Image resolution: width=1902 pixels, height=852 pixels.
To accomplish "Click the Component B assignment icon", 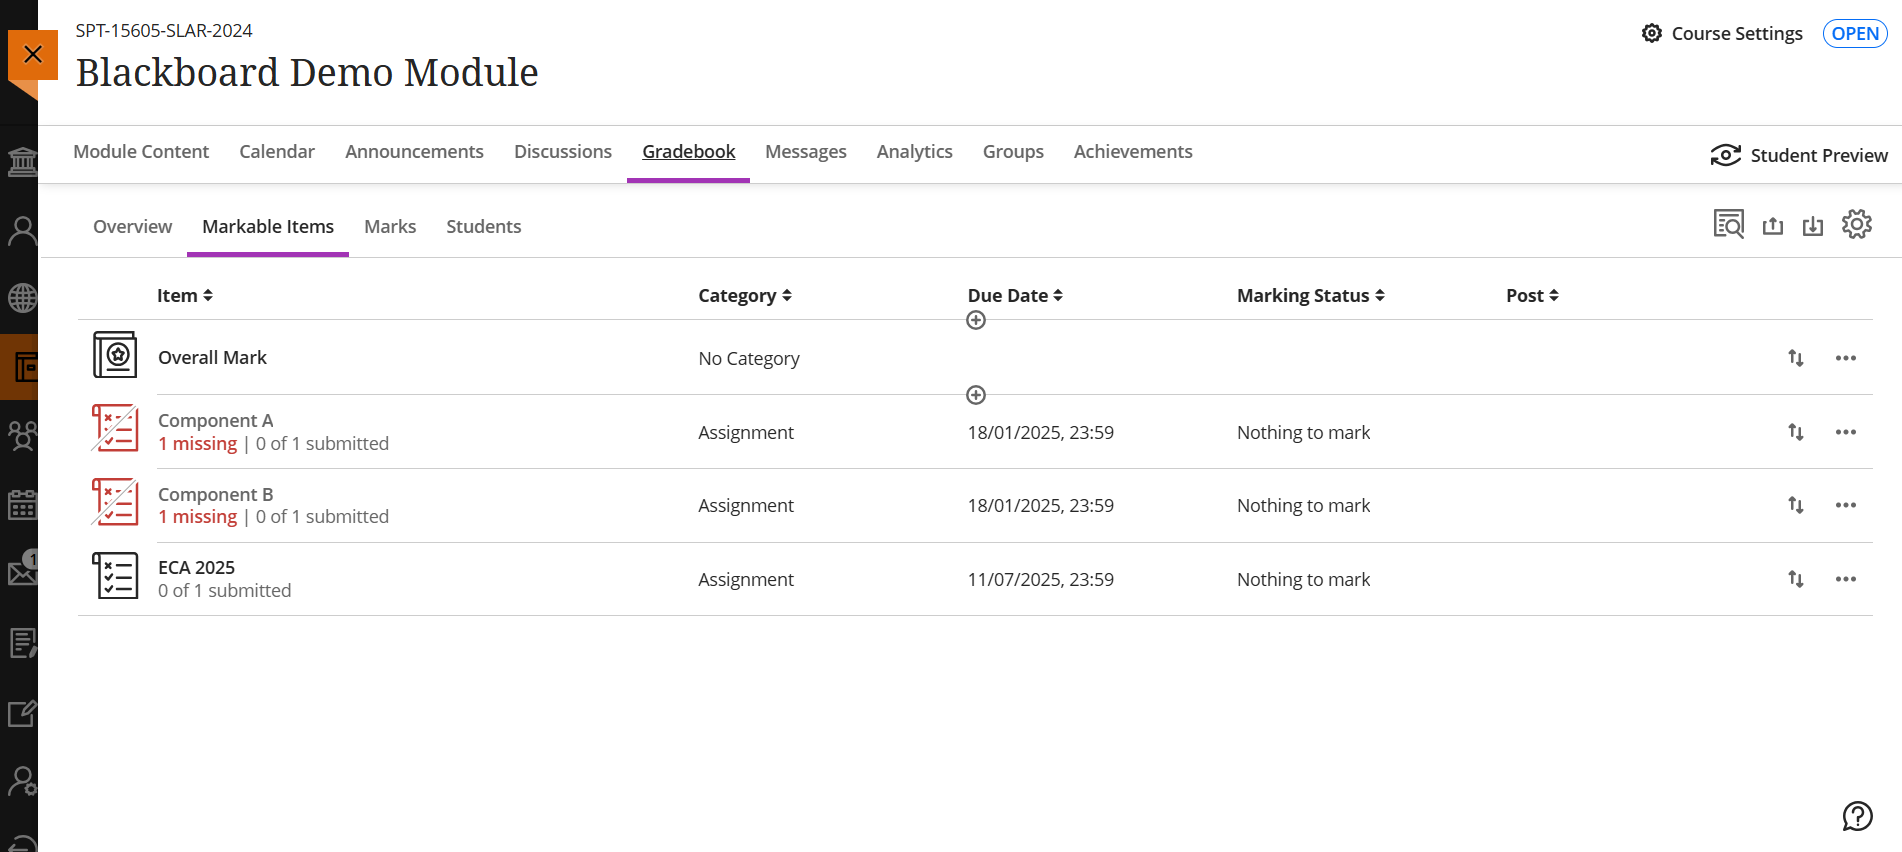I will pyautogui.click(x=115, y=502).
